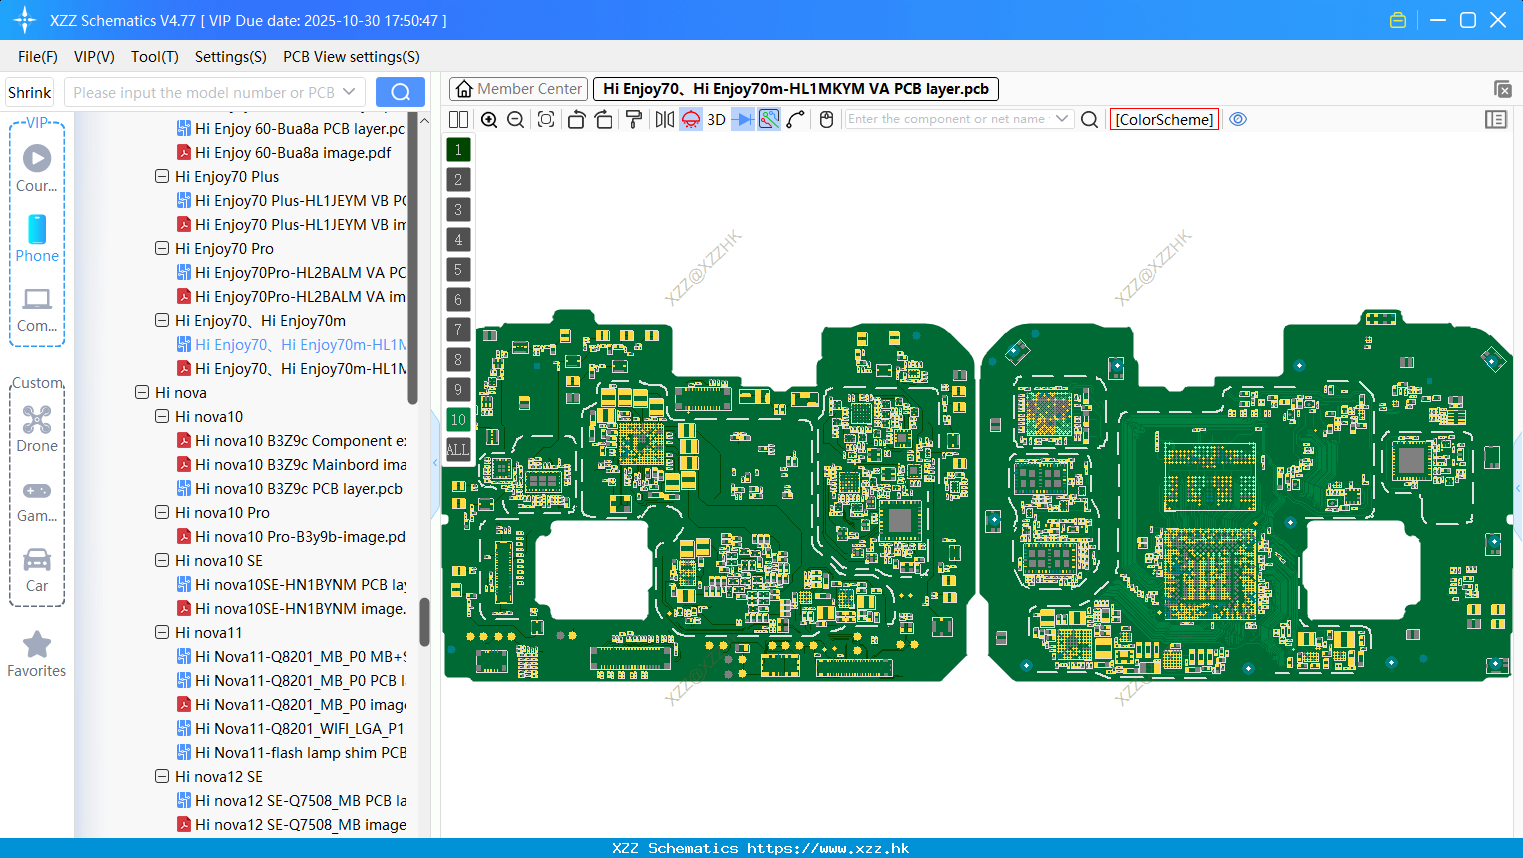Viewport: 1523px width, 858px height.
Task: Zoom in on the PCB view
Action: (489, 120)
